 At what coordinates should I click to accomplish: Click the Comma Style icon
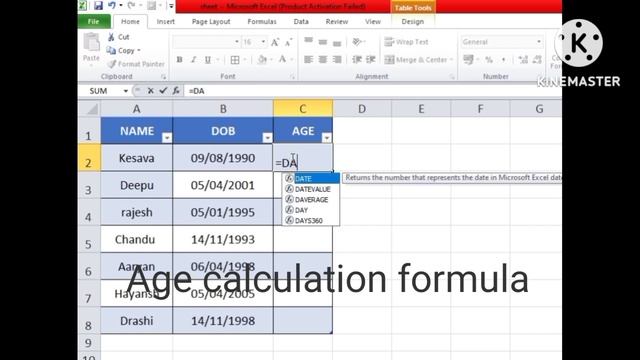[503, 60]
